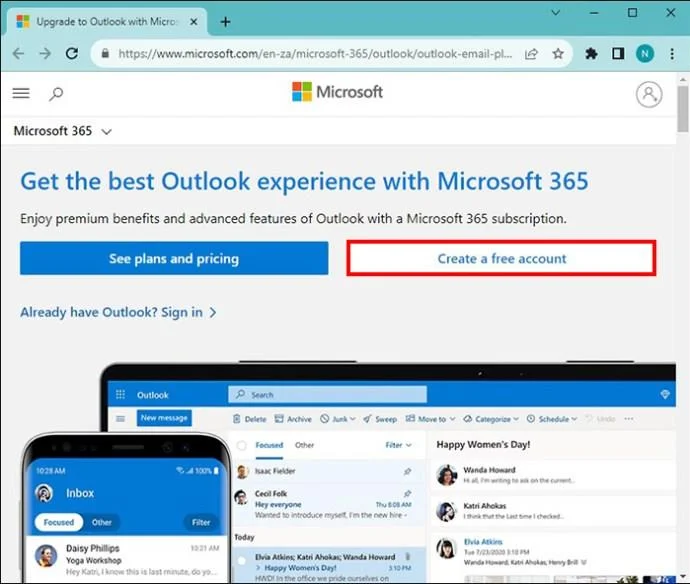Open Daisy Phillips Yoga Workshop email
This screenshot has width=690, height=584.
(x=127, y=559)
